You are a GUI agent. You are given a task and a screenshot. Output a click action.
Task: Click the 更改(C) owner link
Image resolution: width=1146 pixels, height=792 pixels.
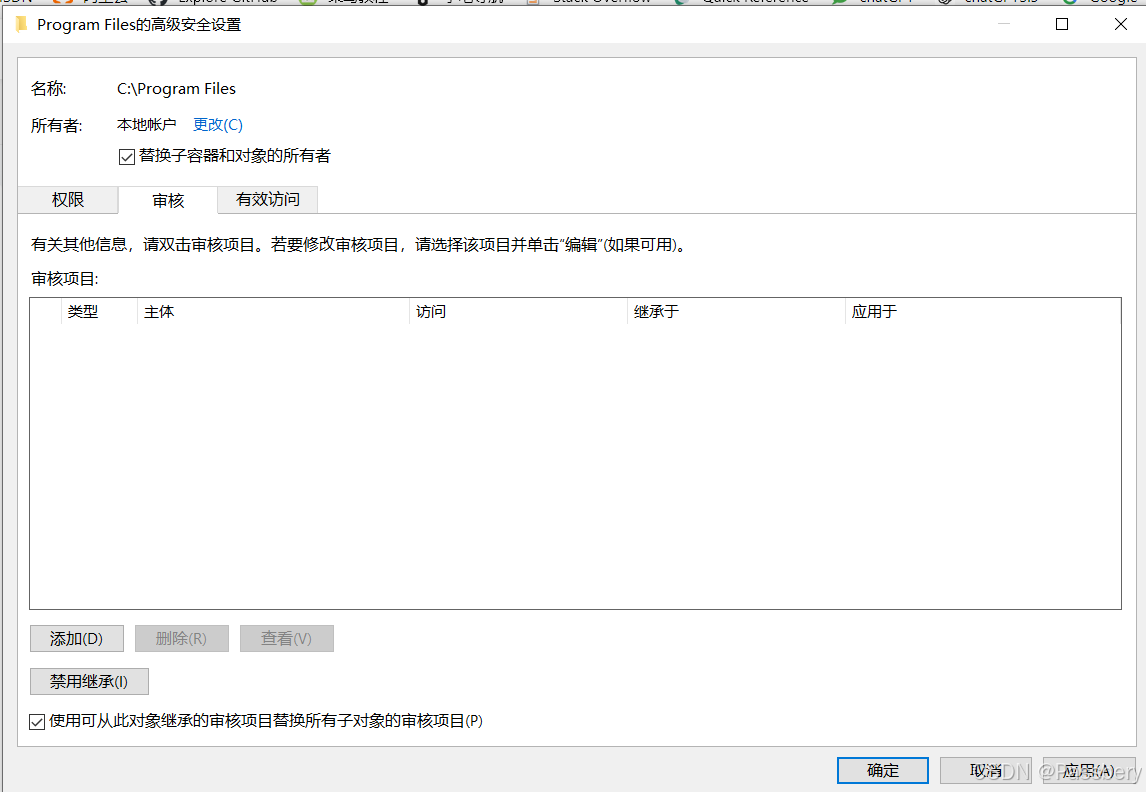[218, 125]
